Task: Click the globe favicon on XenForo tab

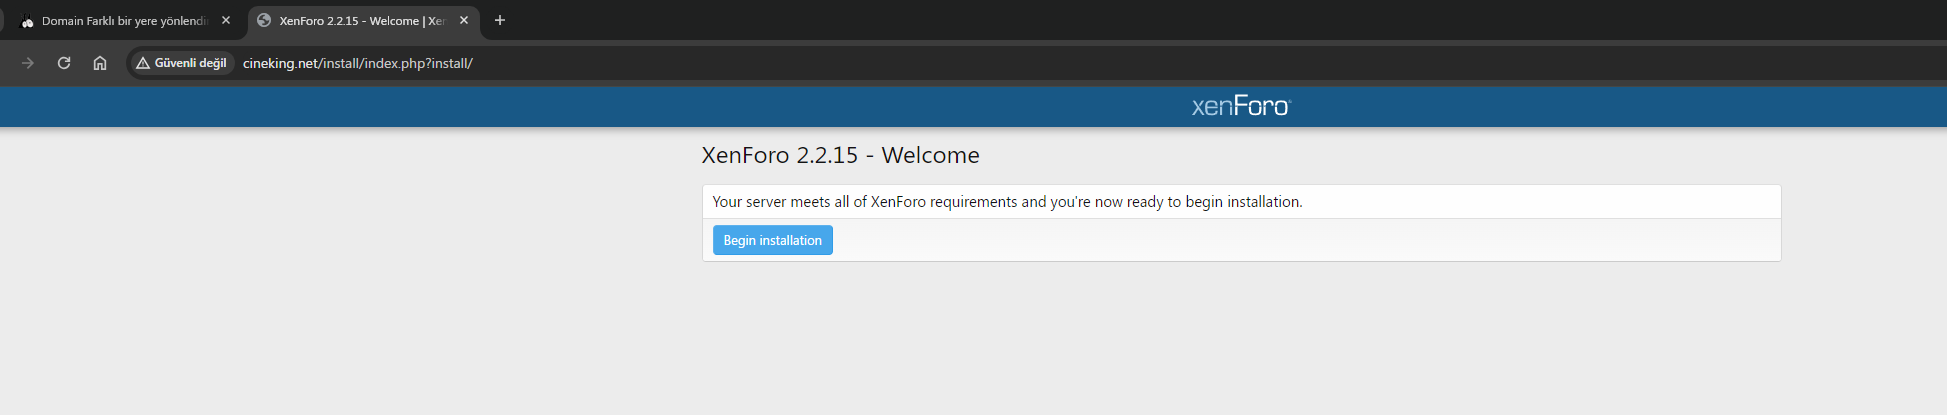Action: click(264, 20)
